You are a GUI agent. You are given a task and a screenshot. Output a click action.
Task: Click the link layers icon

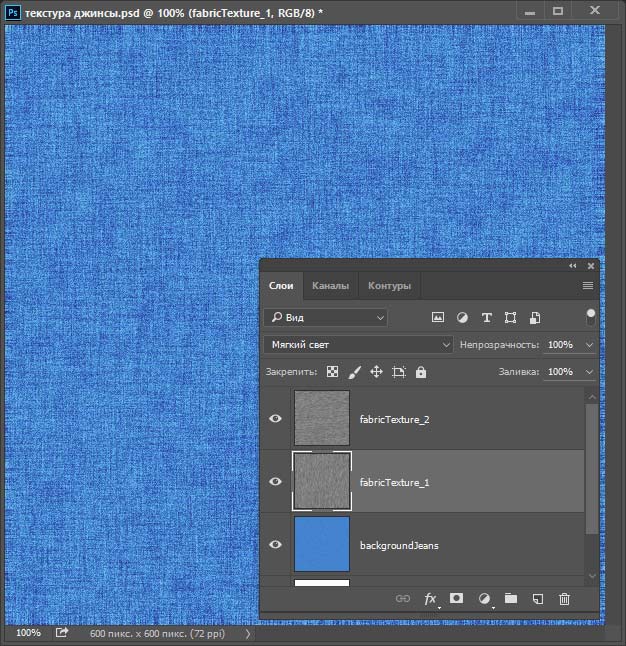pyautogui.click(x=403, y=598)
